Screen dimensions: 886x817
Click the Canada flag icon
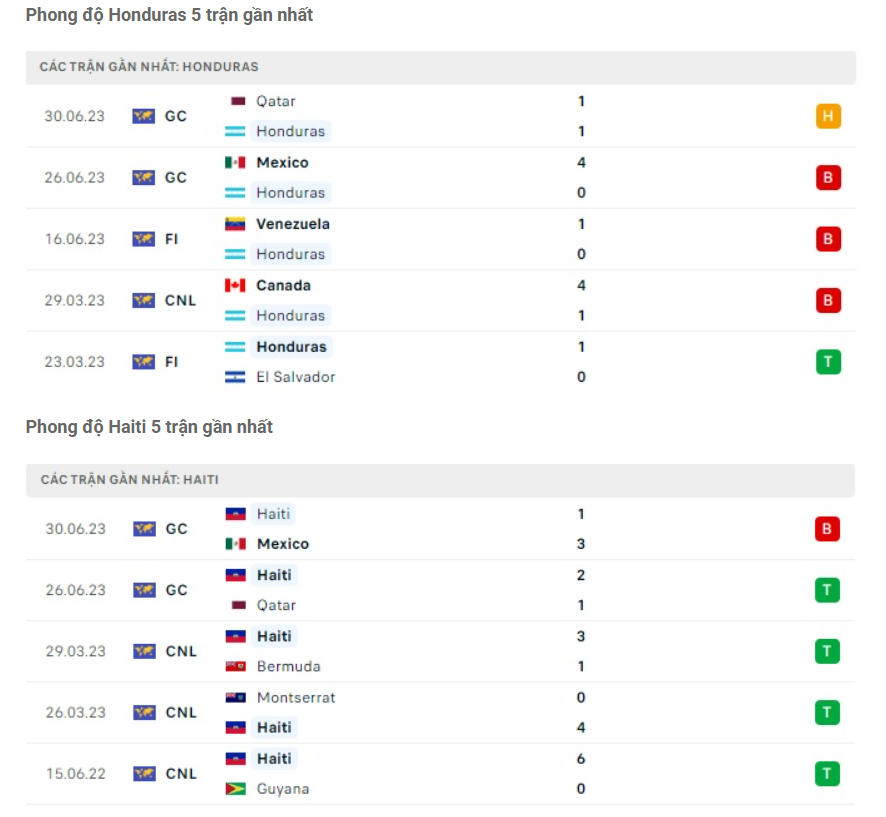tap(234, 285)
